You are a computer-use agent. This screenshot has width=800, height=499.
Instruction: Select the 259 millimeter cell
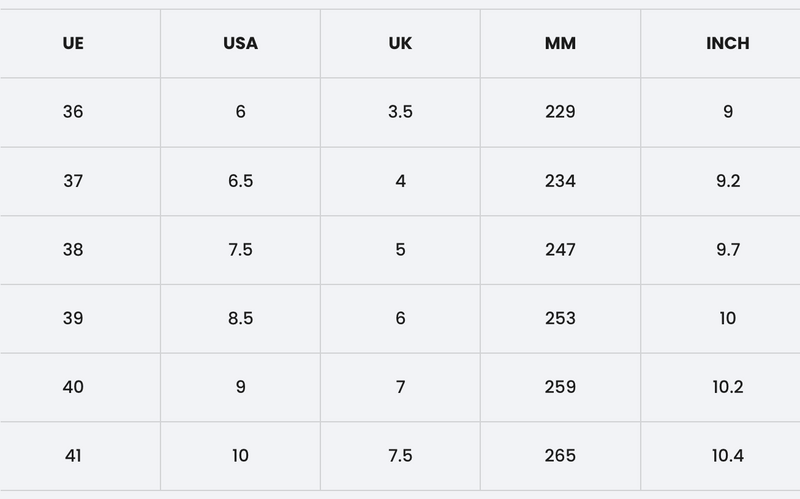click(560, 387)
